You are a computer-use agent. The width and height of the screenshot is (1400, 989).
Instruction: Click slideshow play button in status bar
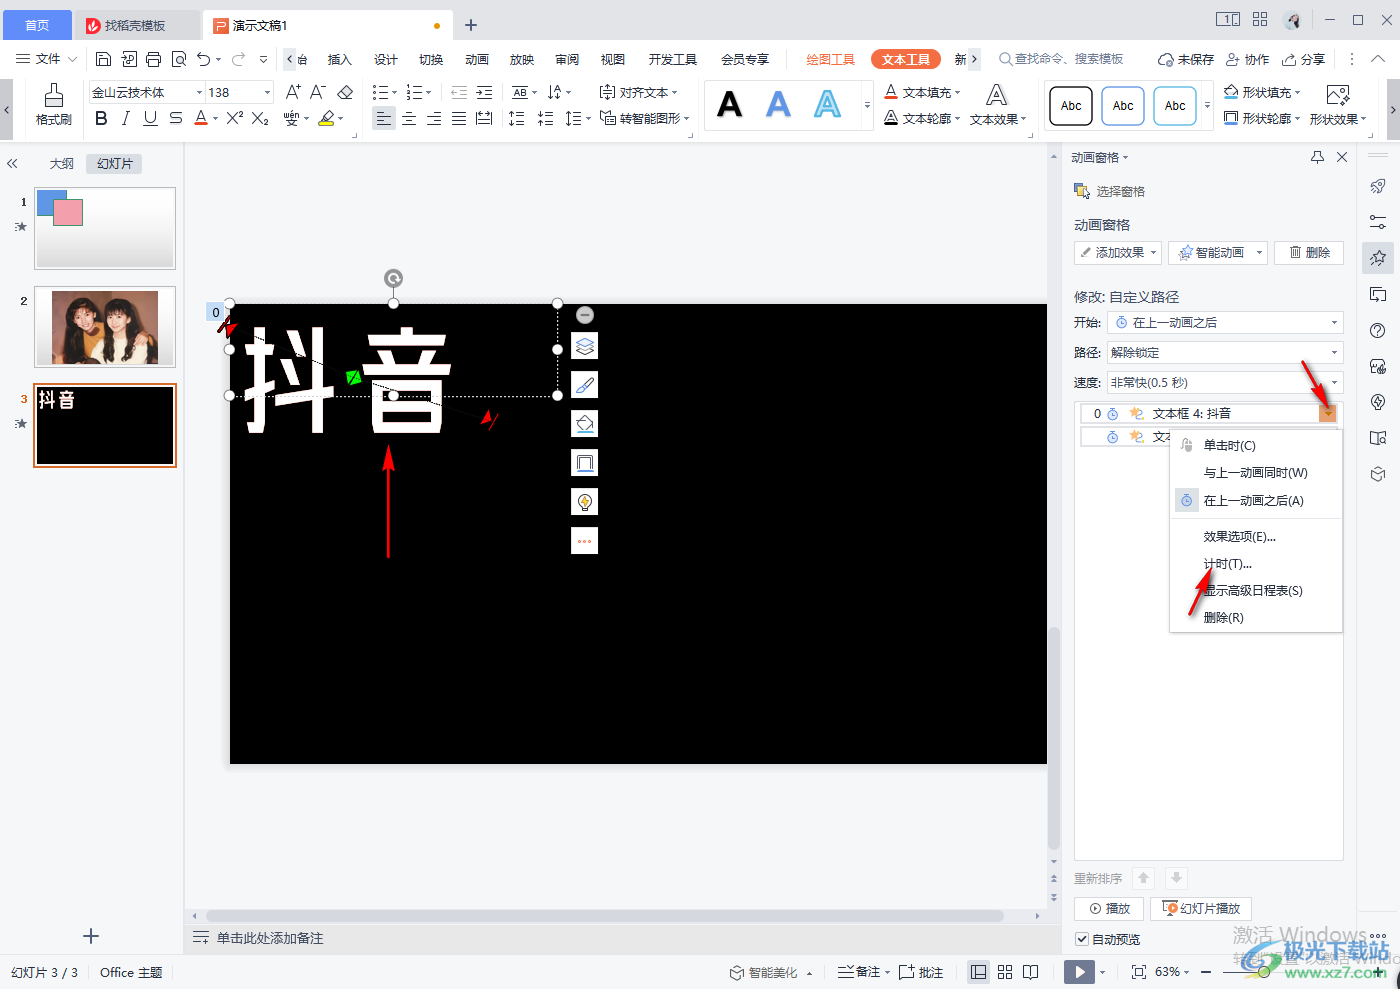click(1078, 972)
